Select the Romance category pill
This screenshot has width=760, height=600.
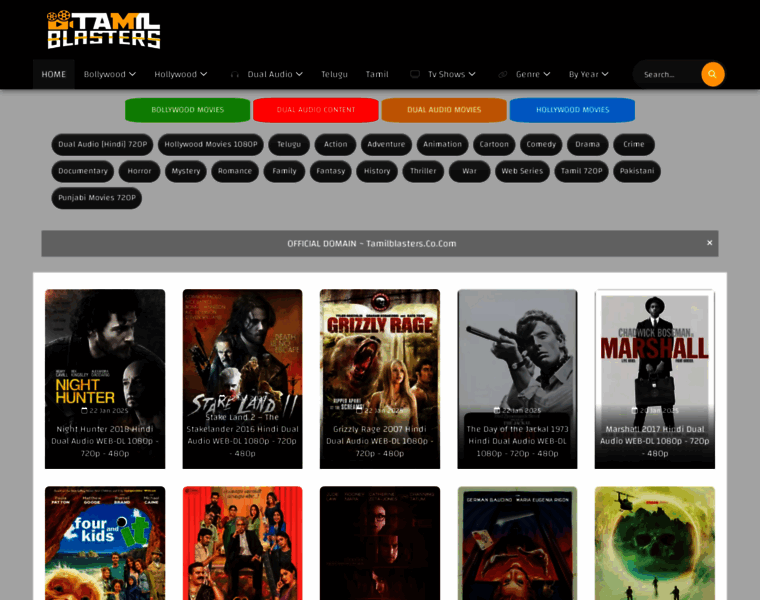pyautogui.click(x=235, y=171)
